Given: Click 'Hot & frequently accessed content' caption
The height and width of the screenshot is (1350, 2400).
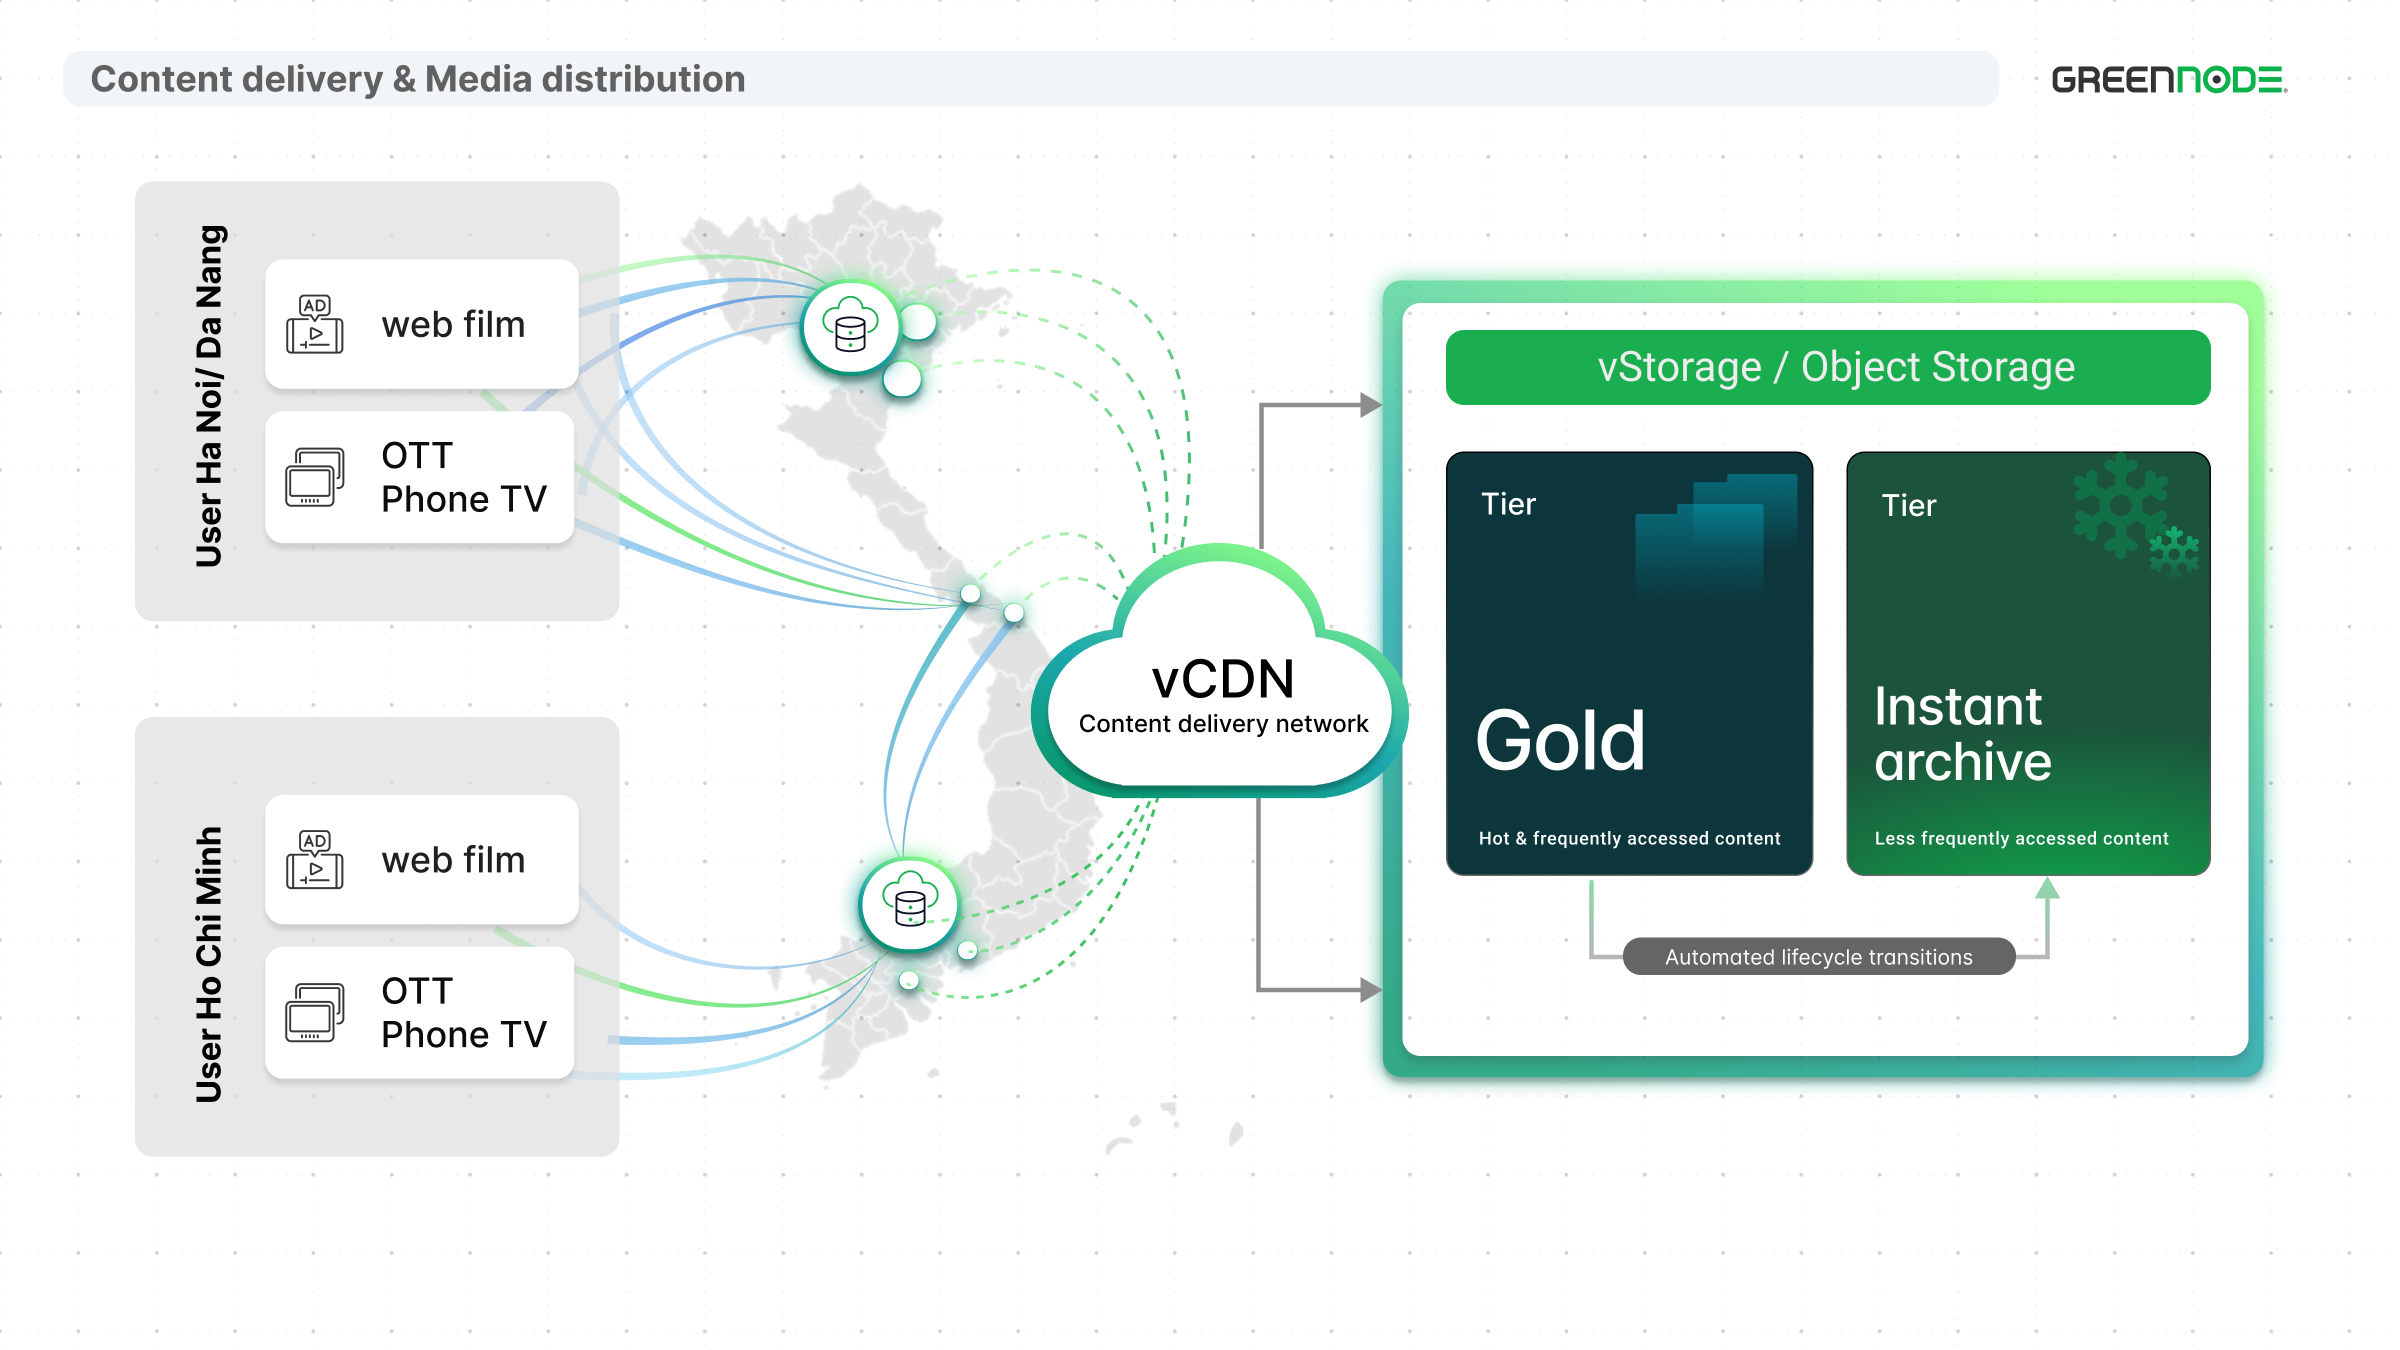Looking at the screenshot, I should (1630, 838).
